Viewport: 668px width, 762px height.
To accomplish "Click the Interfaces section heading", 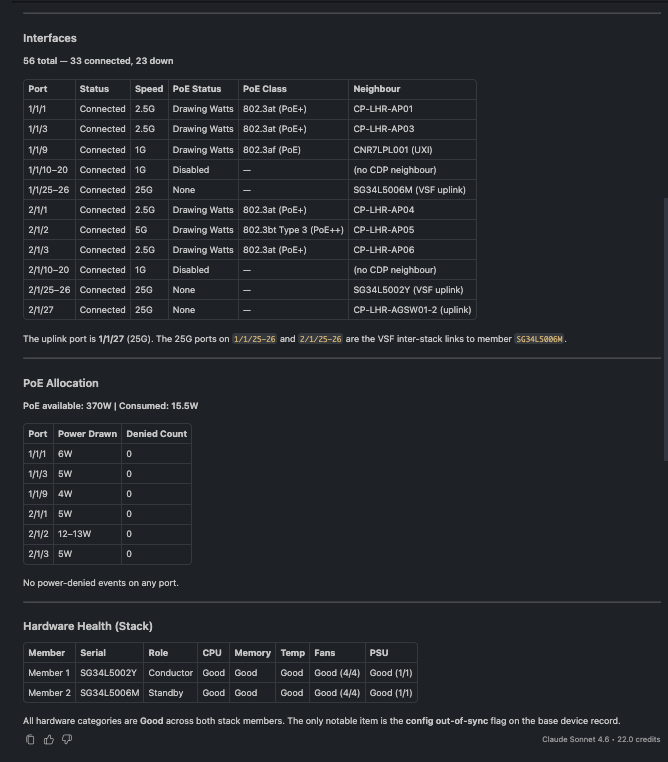I will pyautogui.click(x=50, y=38).
